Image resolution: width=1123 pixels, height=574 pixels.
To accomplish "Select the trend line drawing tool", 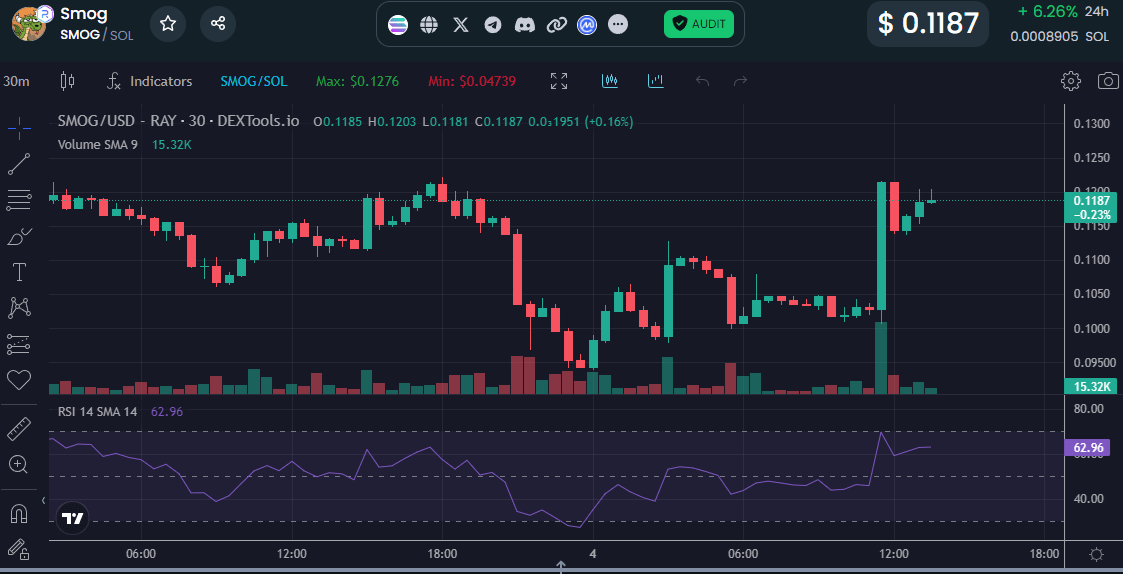I will [19, 165].
